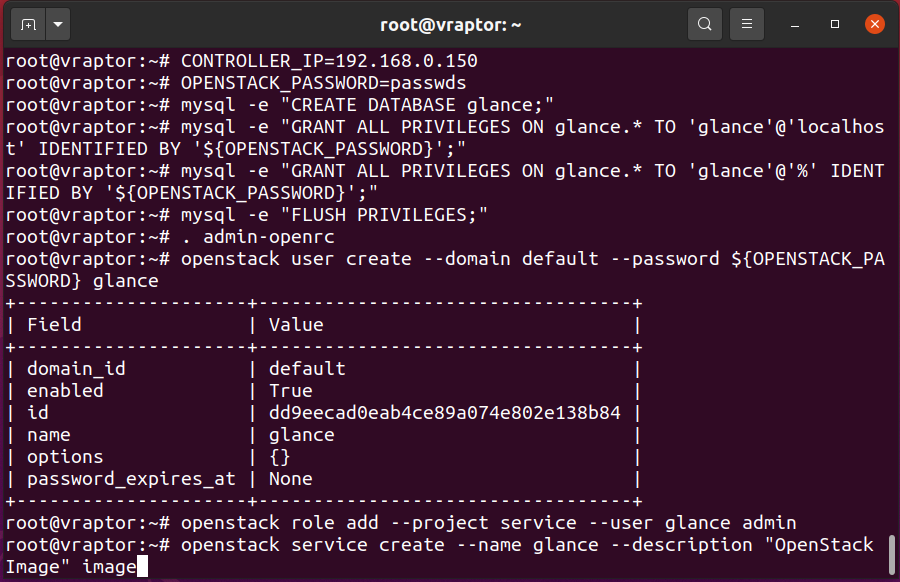The height and width of the screenshot is (582, 900).
Task: Click the openstack role add command
Action: [x=488, y=523]
